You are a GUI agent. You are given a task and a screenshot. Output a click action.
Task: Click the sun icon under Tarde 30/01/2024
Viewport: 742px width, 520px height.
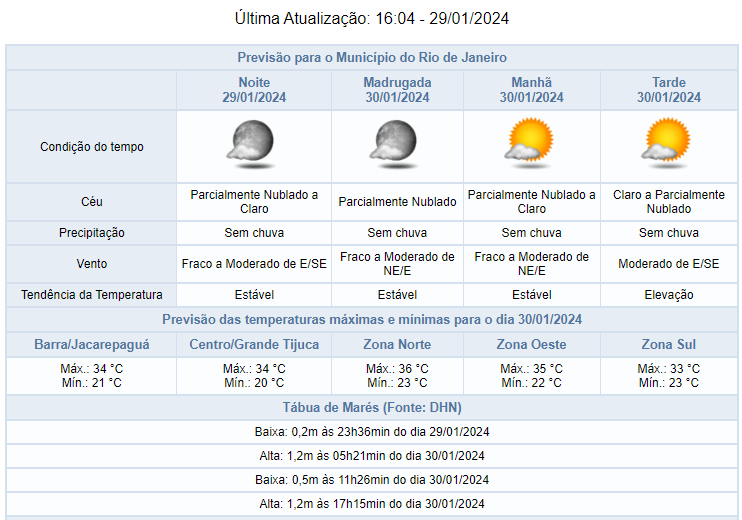666,143
